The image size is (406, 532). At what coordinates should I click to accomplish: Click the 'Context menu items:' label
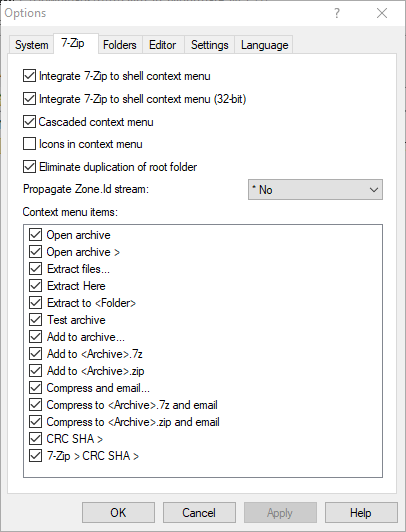click(70, 212)
